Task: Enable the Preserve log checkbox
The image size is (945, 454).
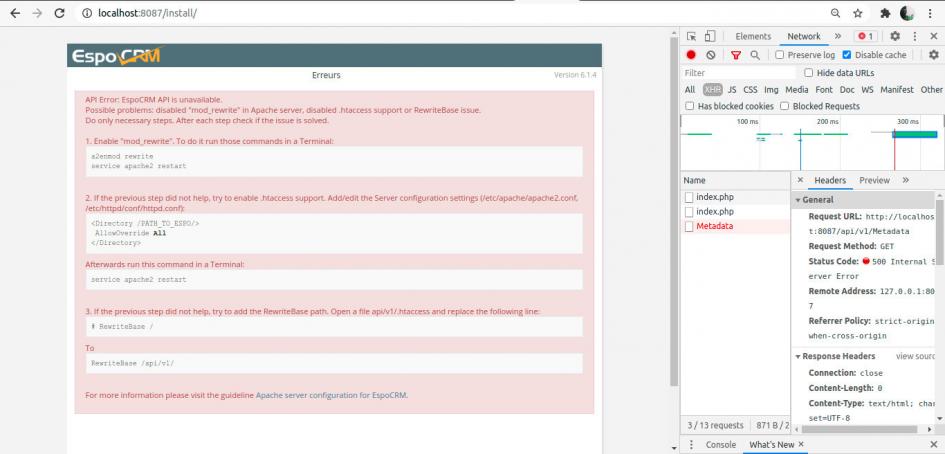Action: [x=780, y=55]
